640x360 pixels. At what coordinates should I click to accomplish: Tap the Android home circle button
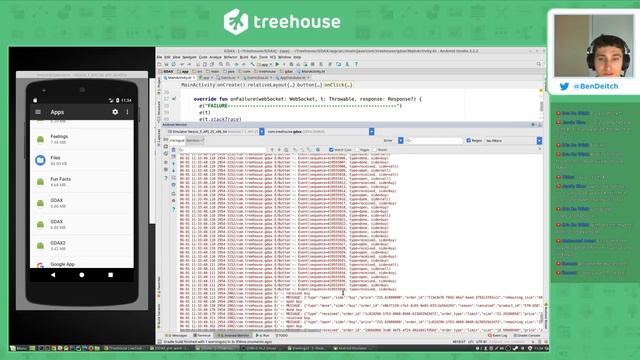point(82,275)
